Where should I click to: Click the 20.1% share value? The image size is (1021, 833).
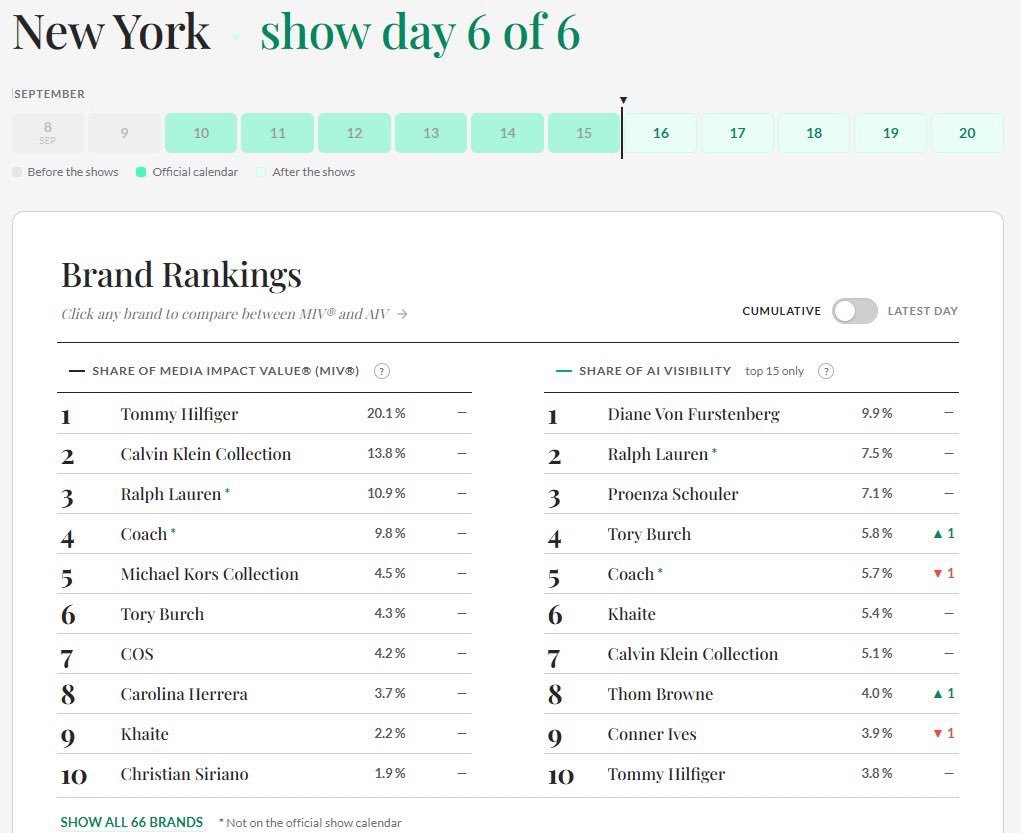[x=386, y=413]
